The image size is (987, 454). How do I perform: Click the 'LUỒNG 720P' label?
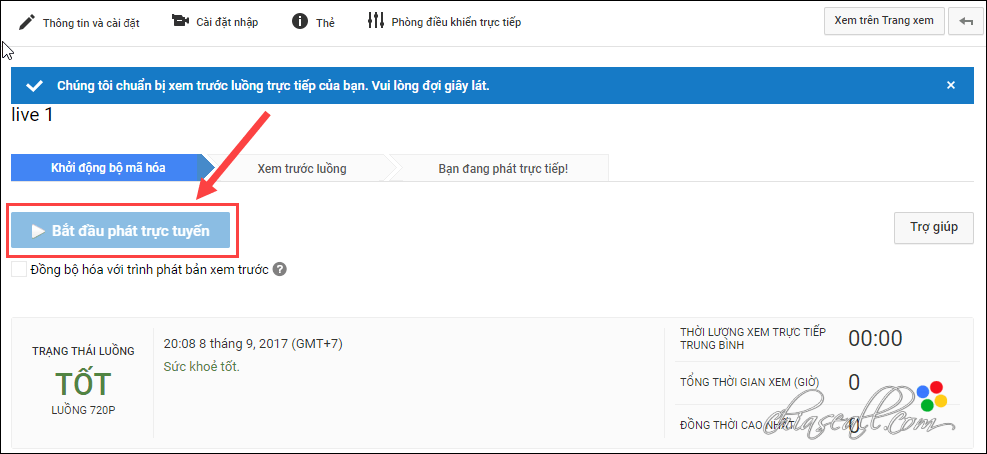point(83,411)
